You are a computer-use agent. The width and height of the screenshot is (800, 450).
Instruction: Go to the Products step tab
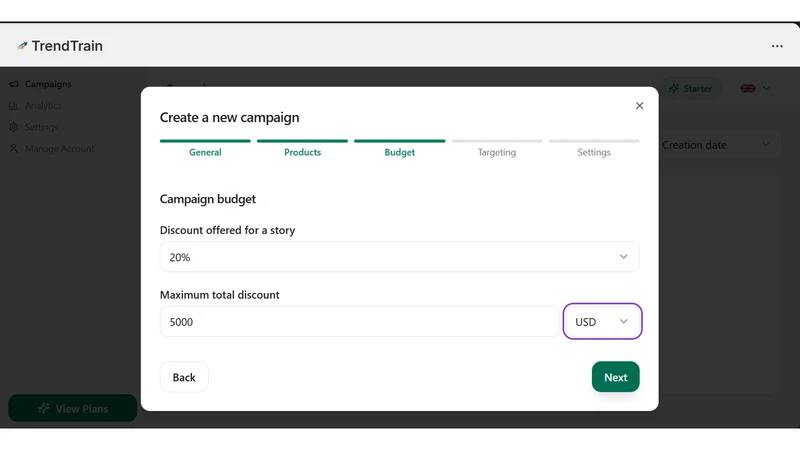point(303,148)
